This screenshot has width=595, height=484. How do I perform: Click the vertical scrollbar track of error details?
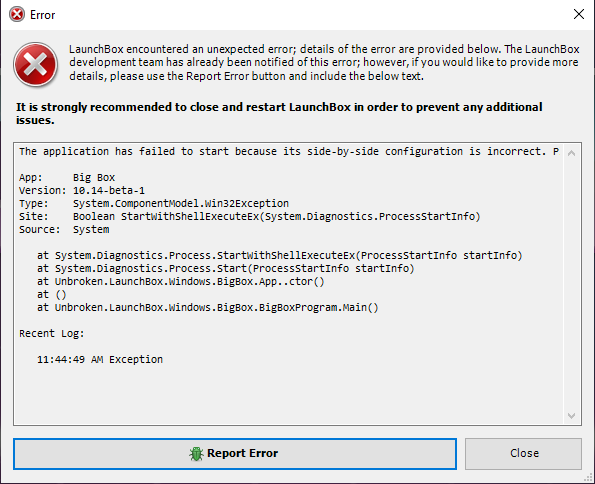pos(571,285)
